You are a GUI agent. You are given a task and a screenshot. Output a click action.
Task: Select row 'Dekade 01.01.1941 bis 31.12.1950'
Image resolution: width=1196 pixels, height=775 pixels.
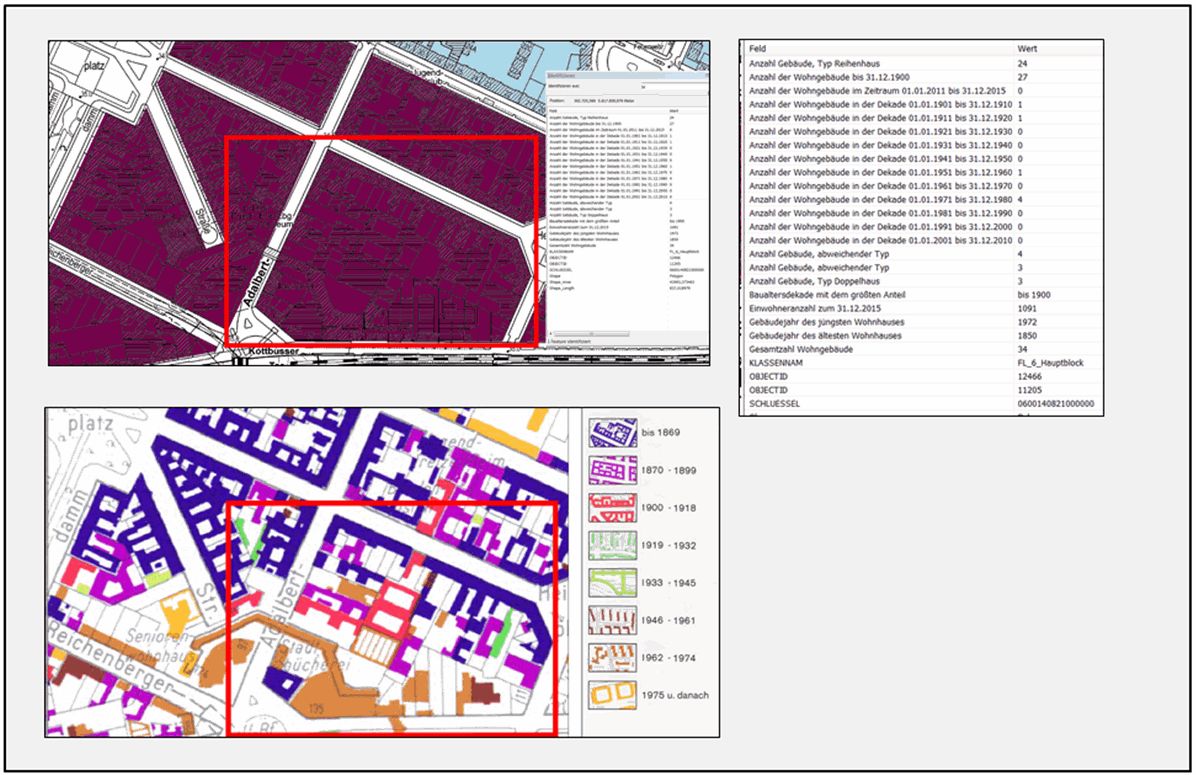tap(921, 159)
